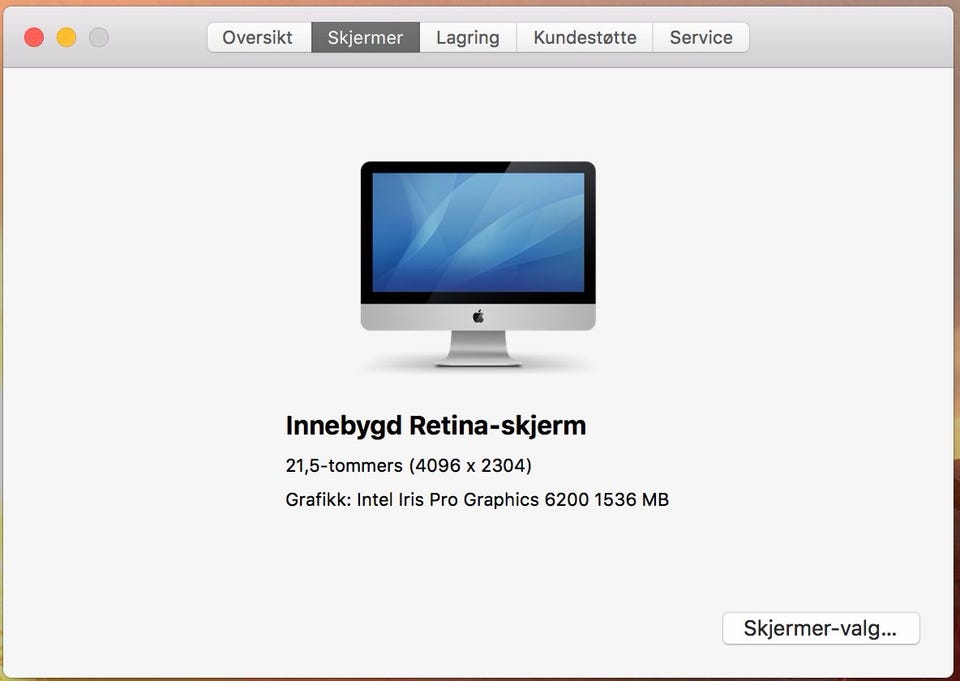This screenshot has height=681, width=960.
Task: Switch to the Oversikt tab
Action: coord(259,37)
